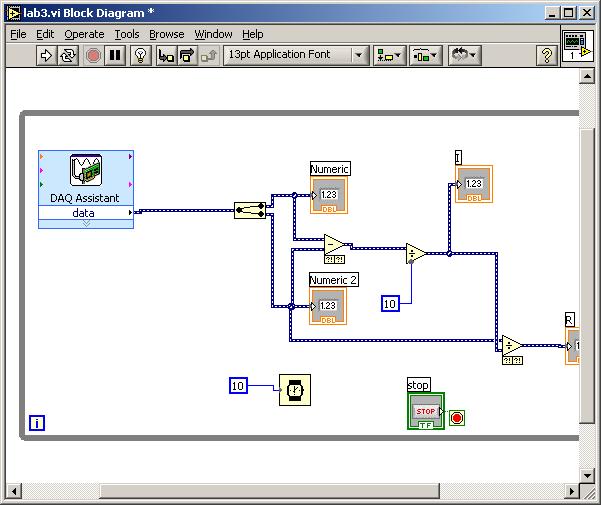Click the horizontal scrollbar right arrow

[571, 491]
